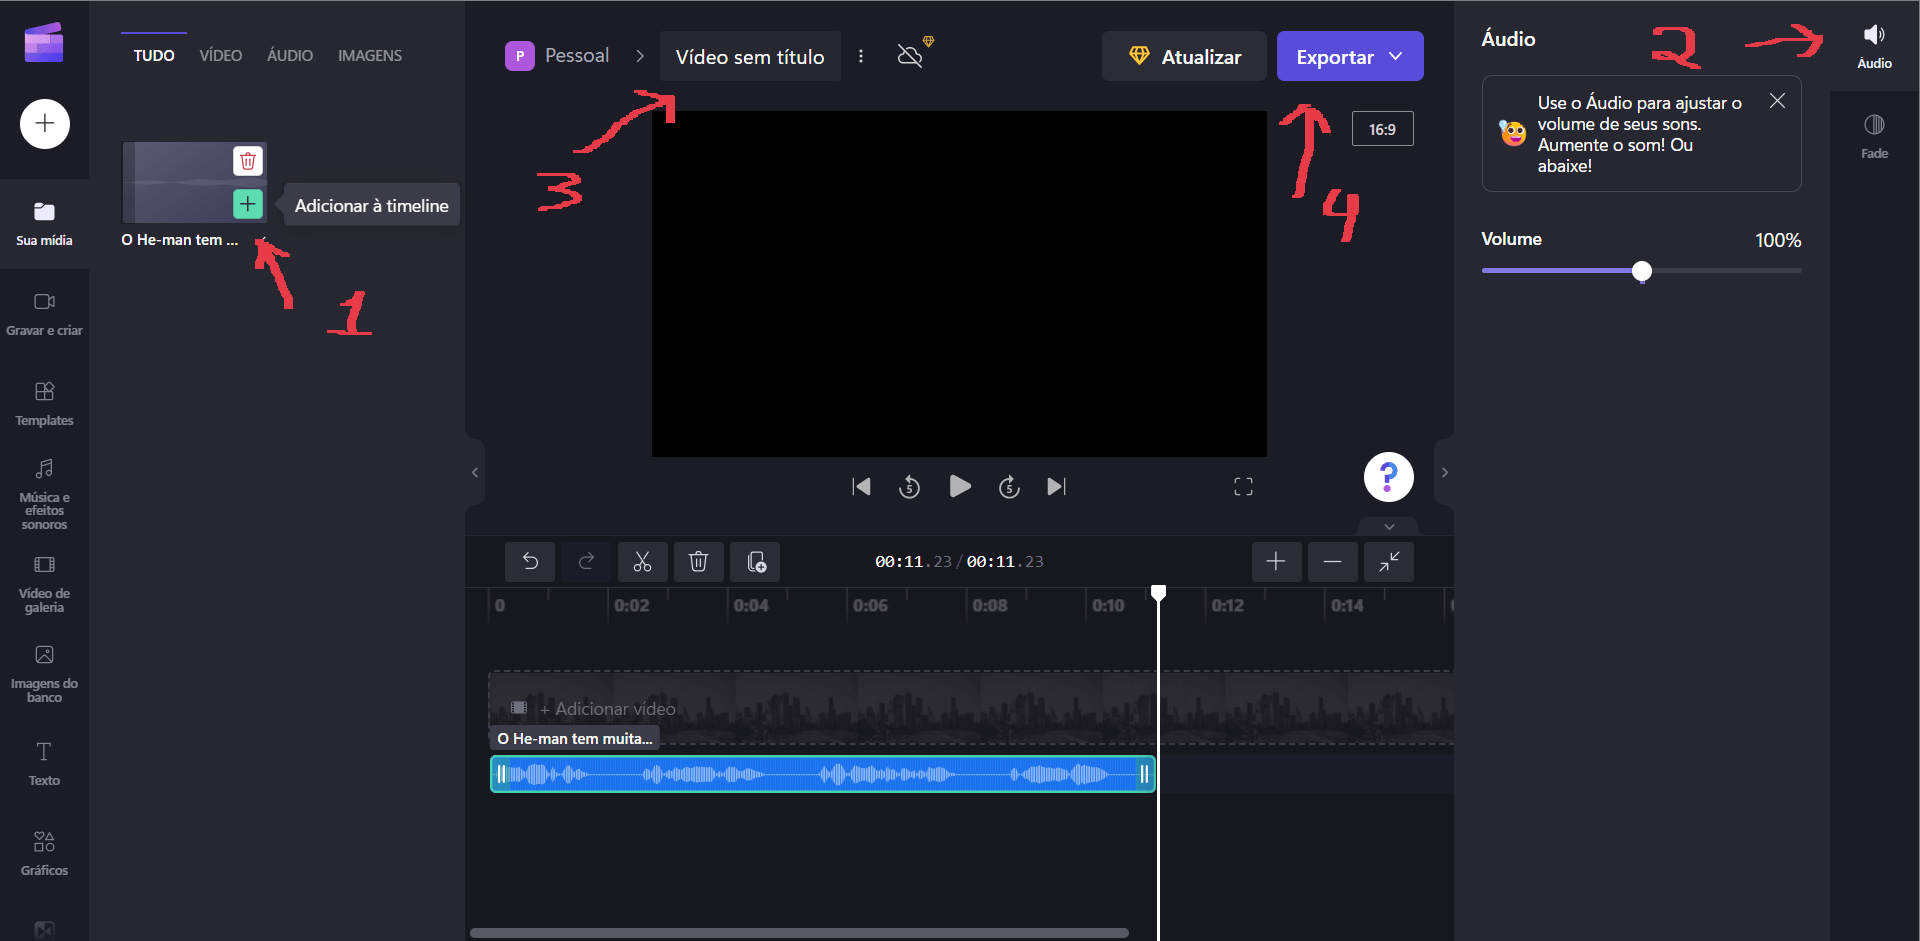Collapse the left media panel chevron
Viewport: 1920px width, 941px height.
[x=475, y=473]
